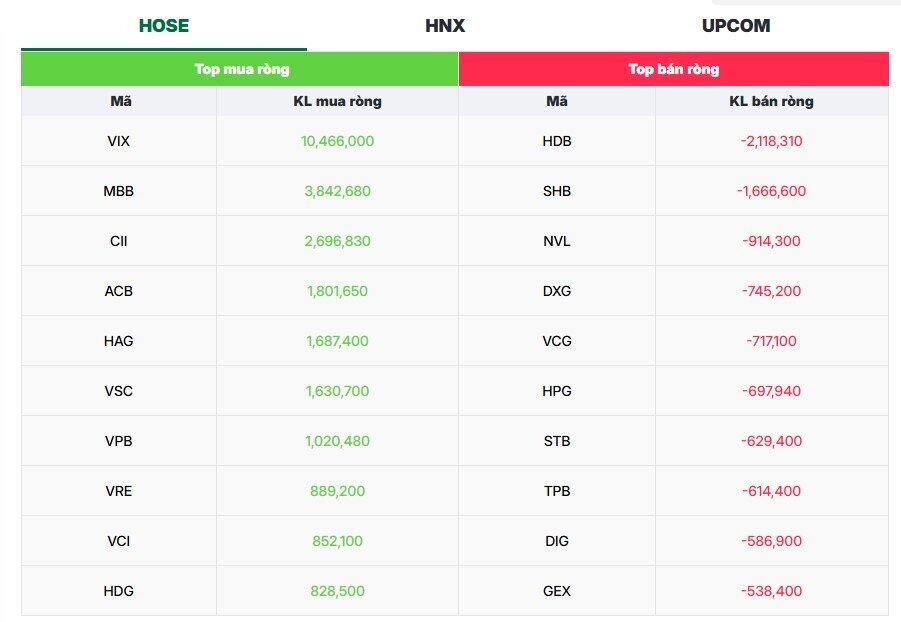Image resolution: width=901 pixels, height=622 pixels.
Task: Select the UPCOM tab
Action: [736, 26]
